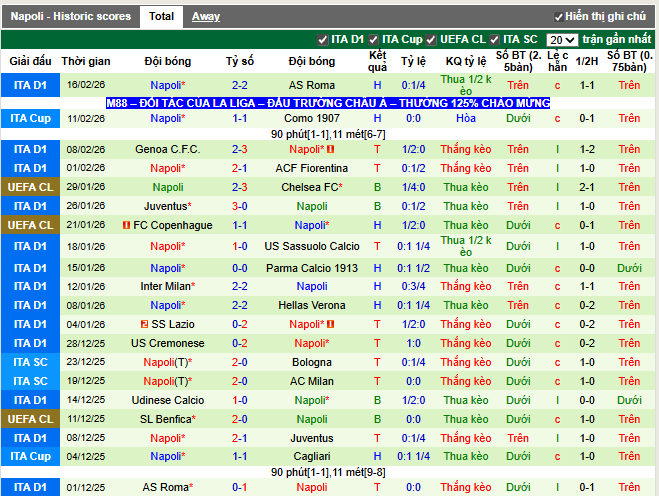This screenshot has height=496, width=659.
Task: Toggle the ITA D1 league filter checkbox
Action: [322, 40]
